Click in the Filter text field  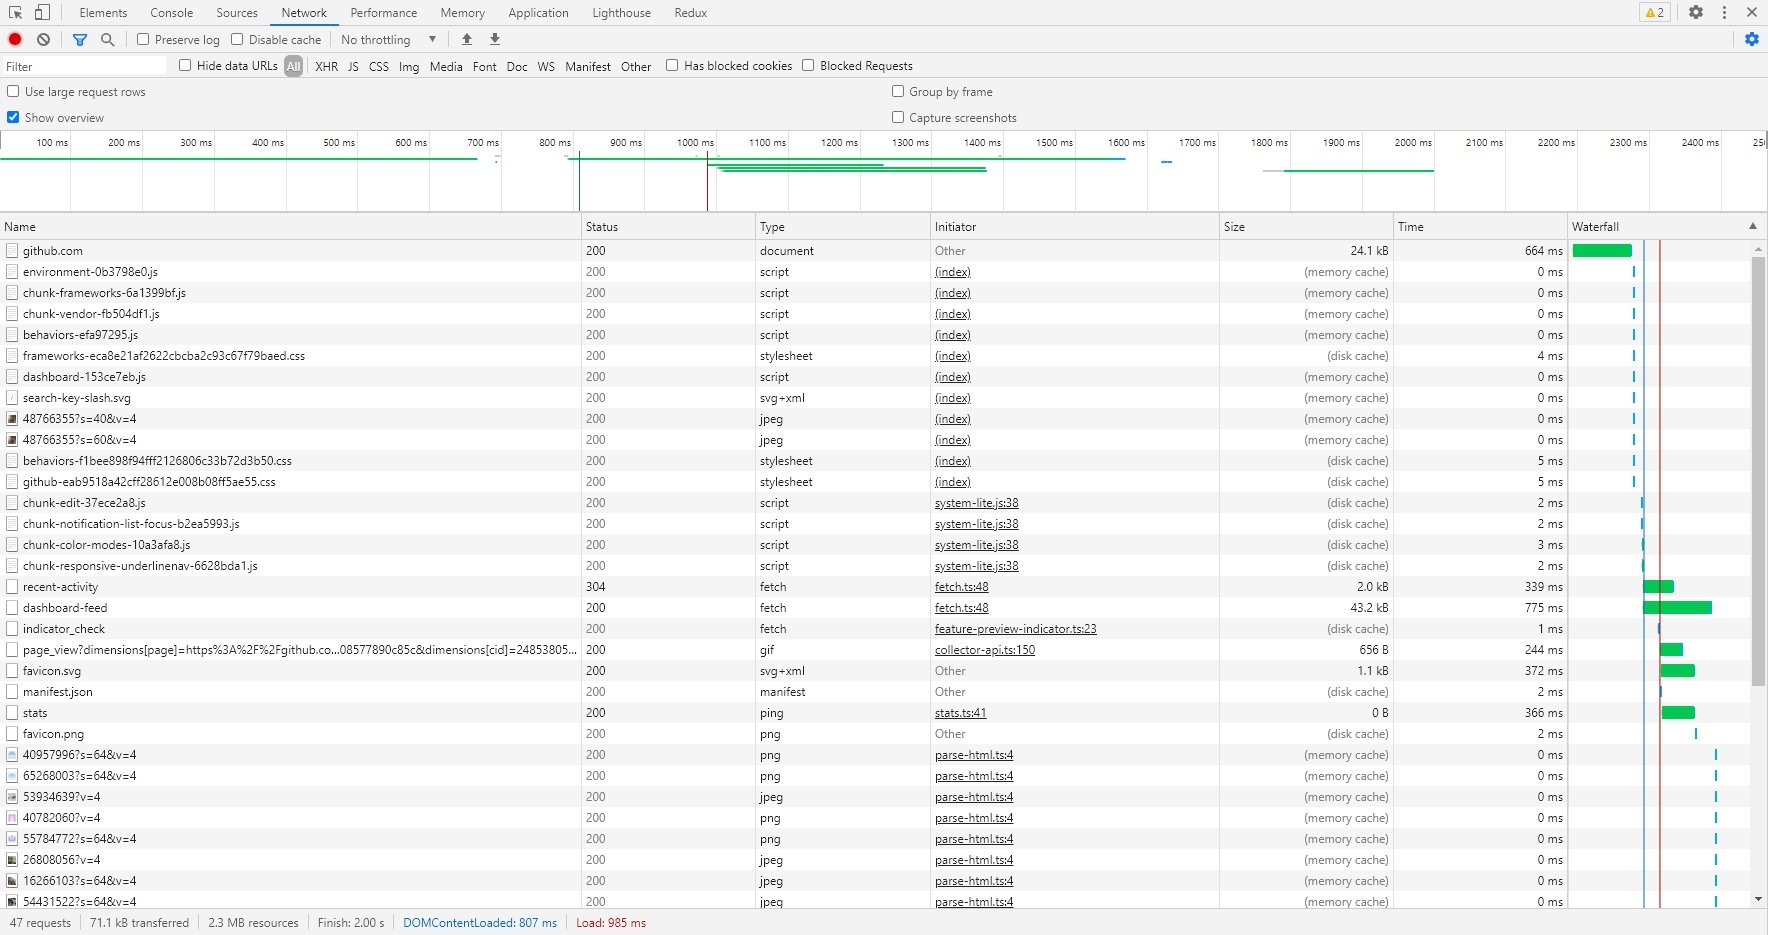click(85, 66)
